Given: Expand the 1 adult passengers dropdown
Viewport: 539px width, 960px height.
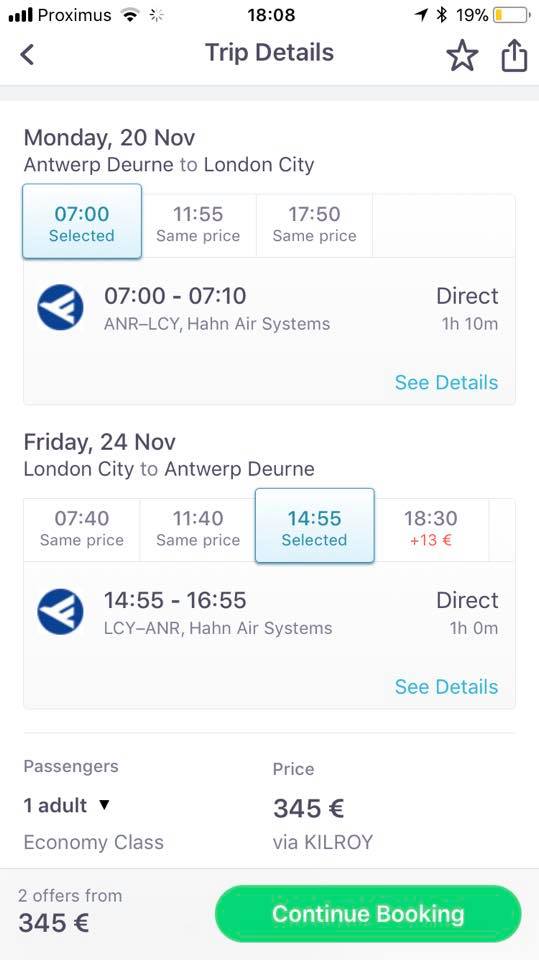Looking at the screenshot, I should coord(67,805).
